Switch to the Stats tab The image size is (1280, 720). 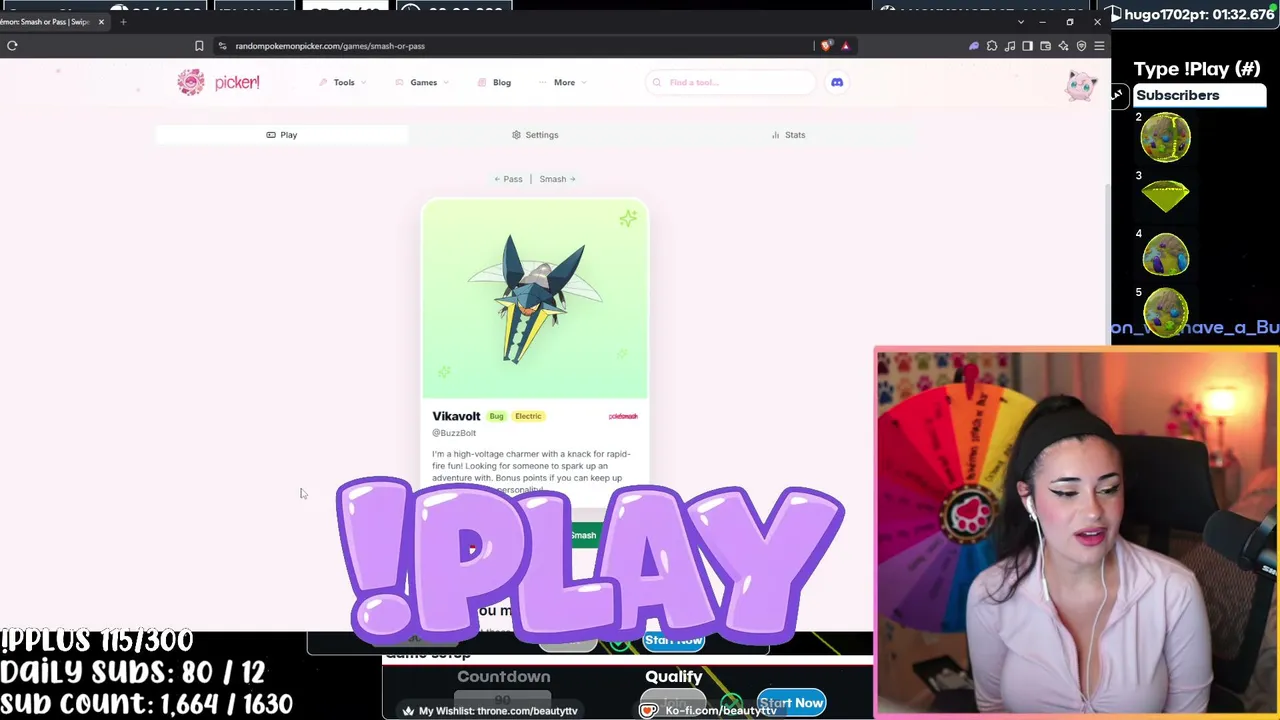[788, 135]
